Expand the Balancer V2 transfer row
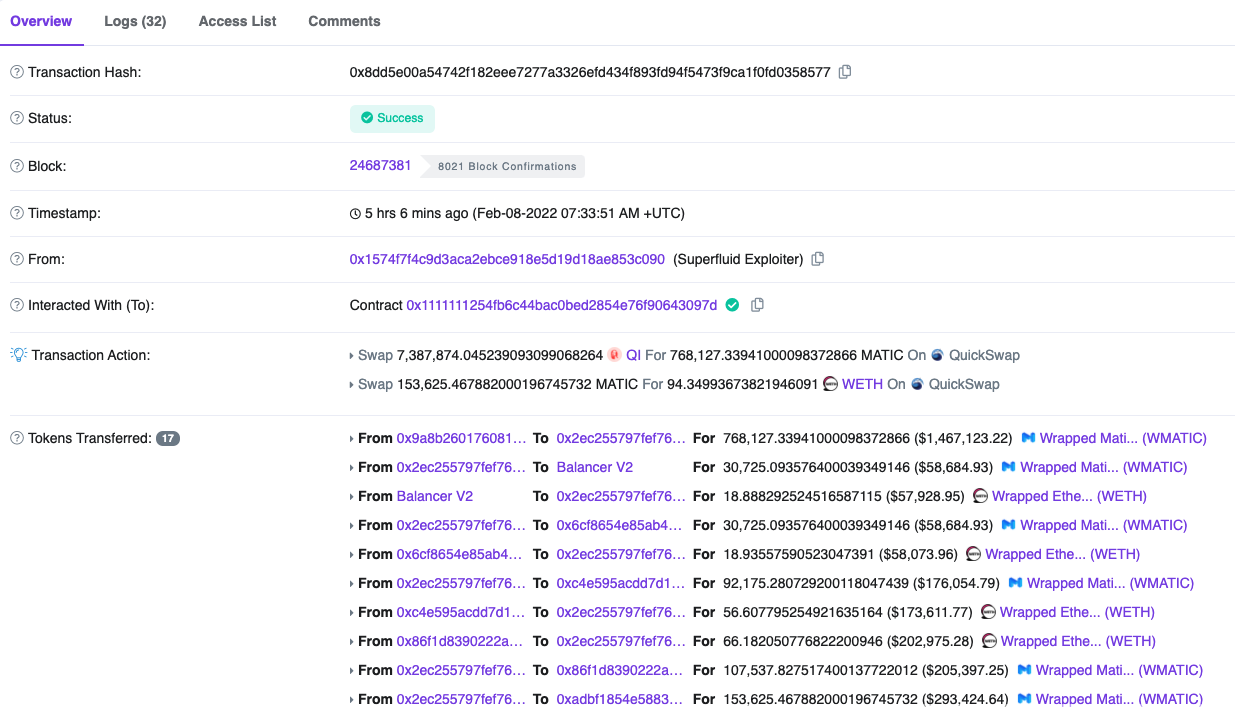 tap(351, 496)
